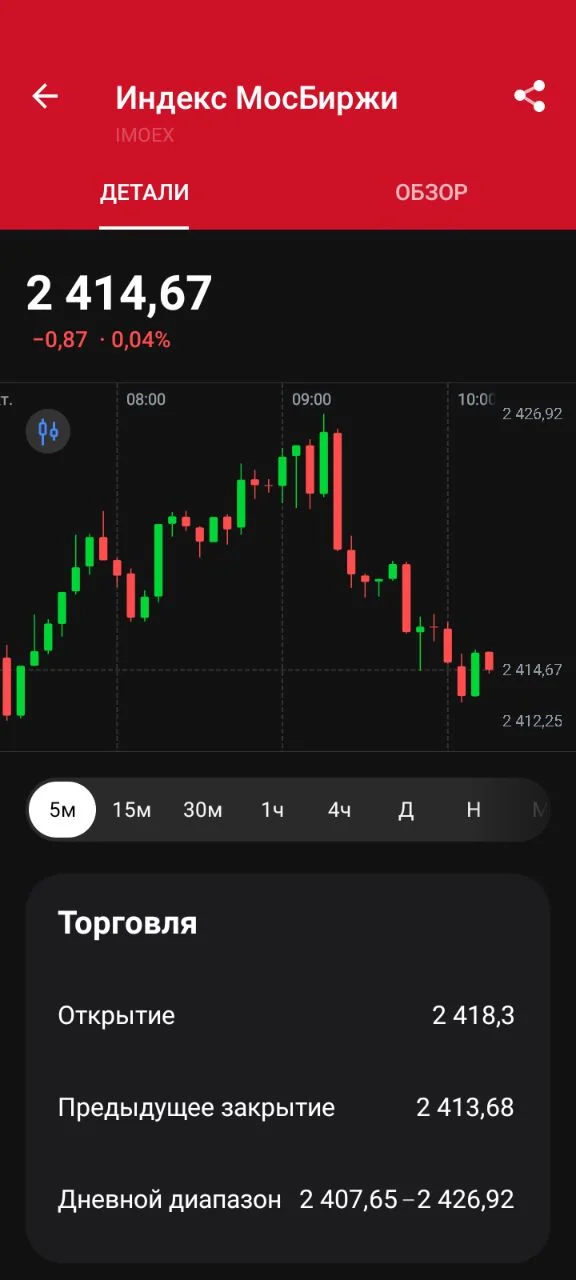Tap the 09:00 time marker on chart

[311, 399]
